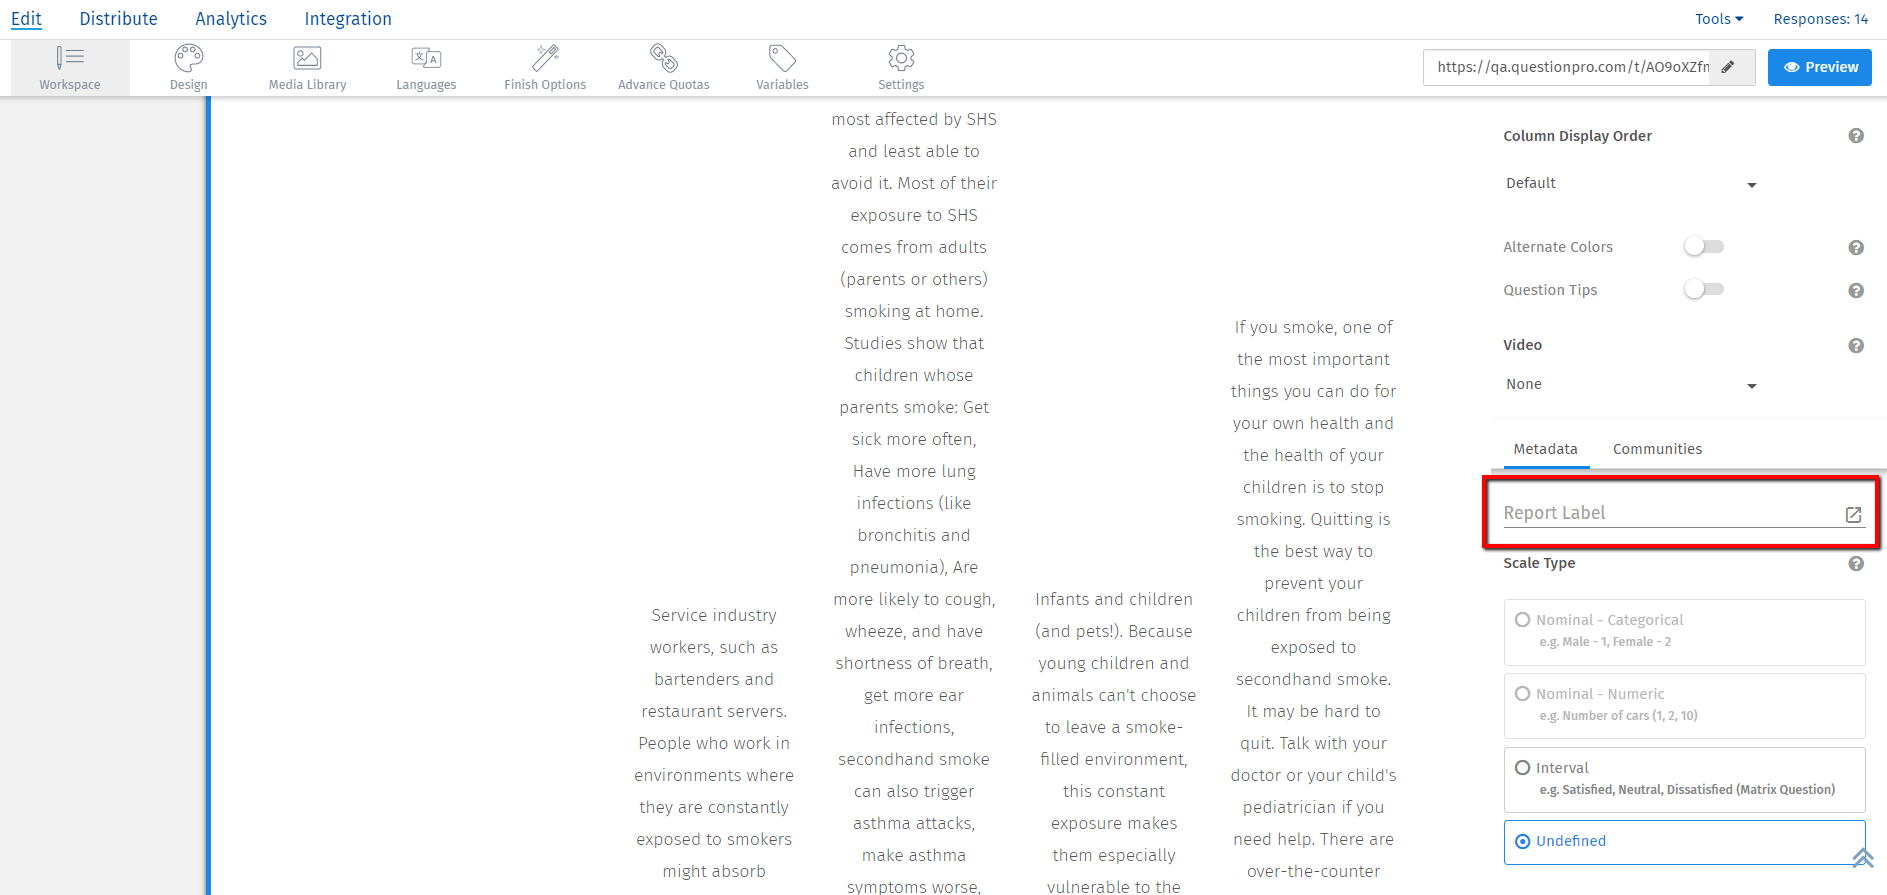Switch to the Metadata tab

pos(1545,449)
